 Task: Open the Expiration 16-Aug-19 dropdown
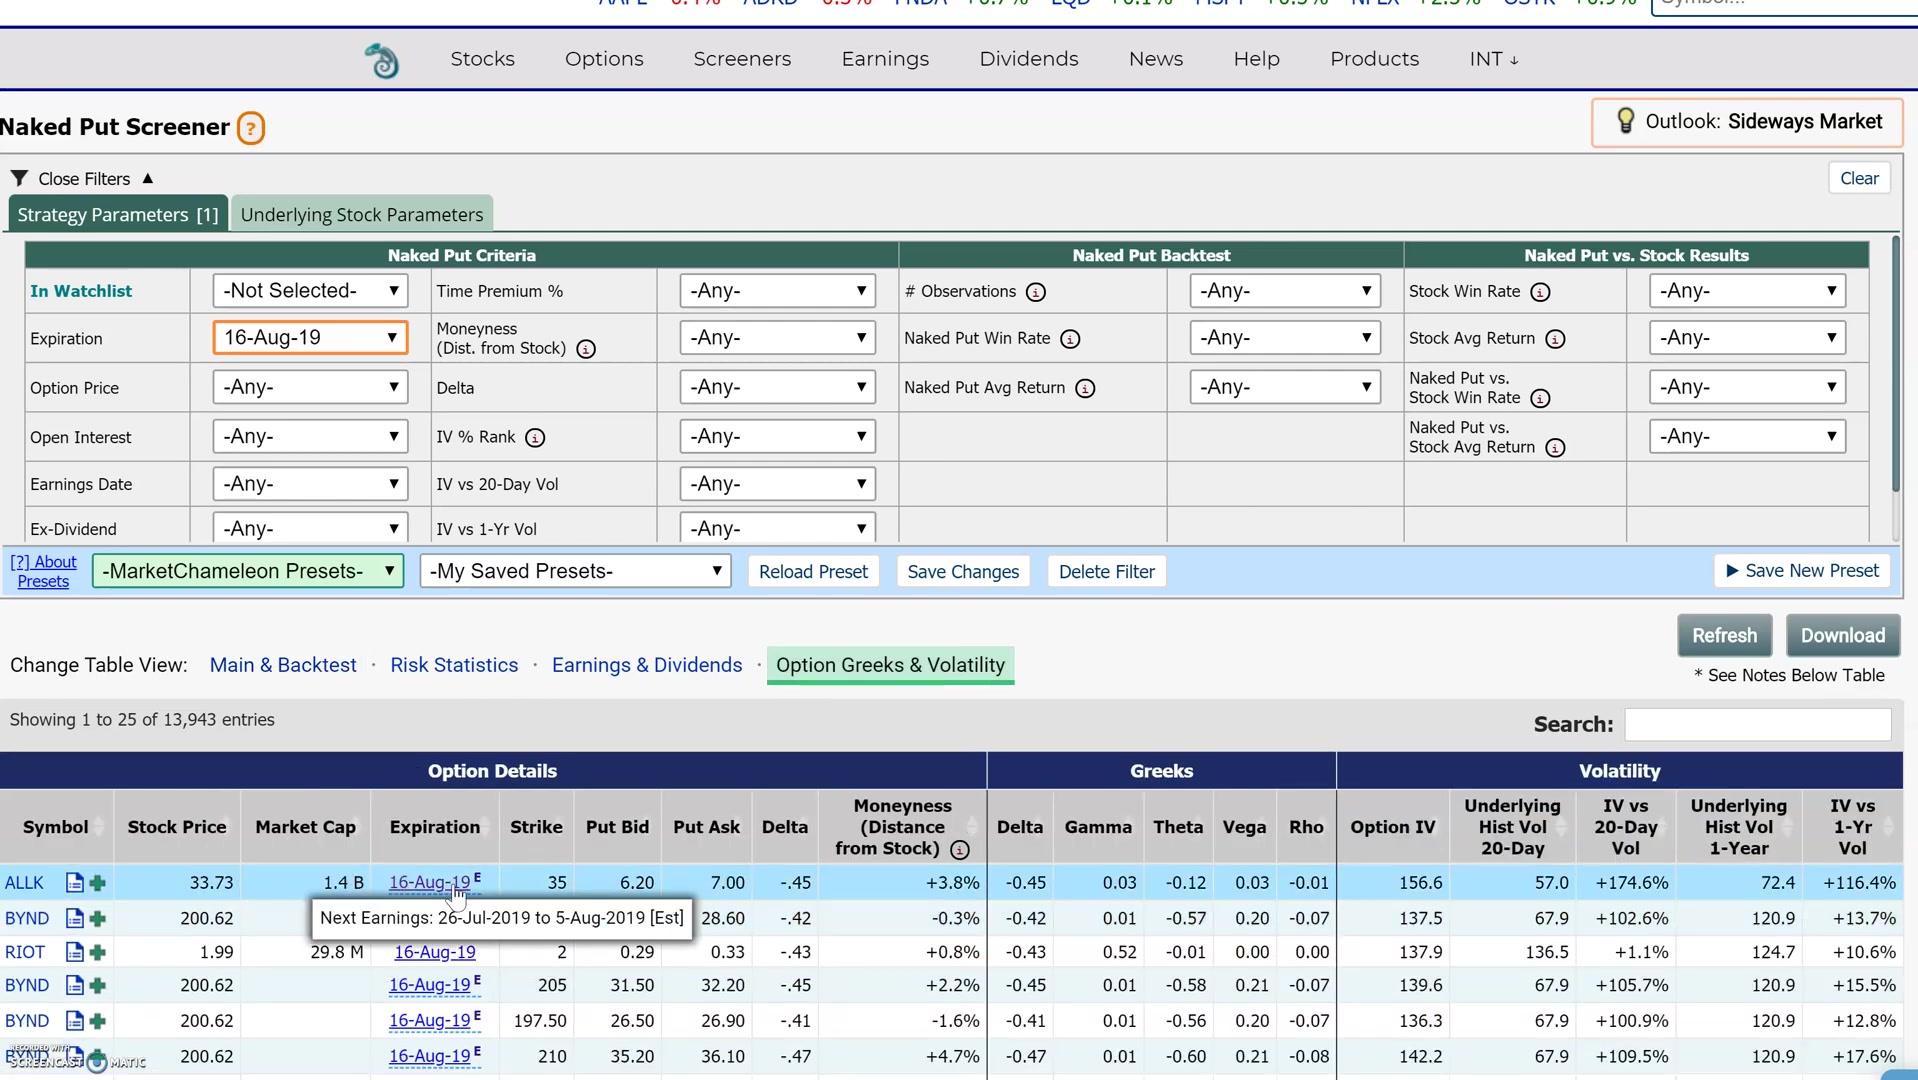(x=310, y=338)
